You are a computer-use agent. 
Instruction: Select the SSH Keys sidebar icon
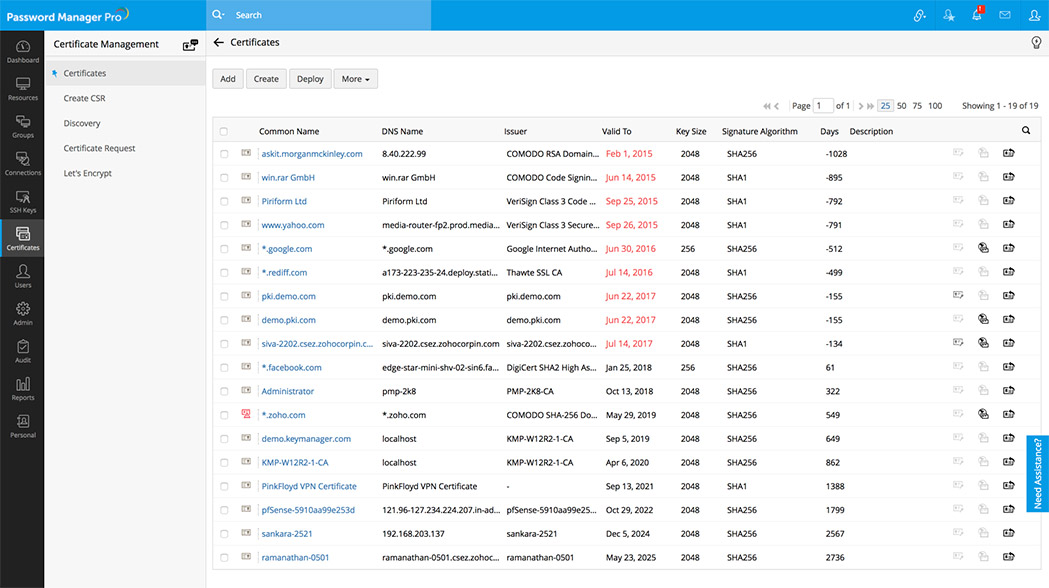tap(22, 200)
